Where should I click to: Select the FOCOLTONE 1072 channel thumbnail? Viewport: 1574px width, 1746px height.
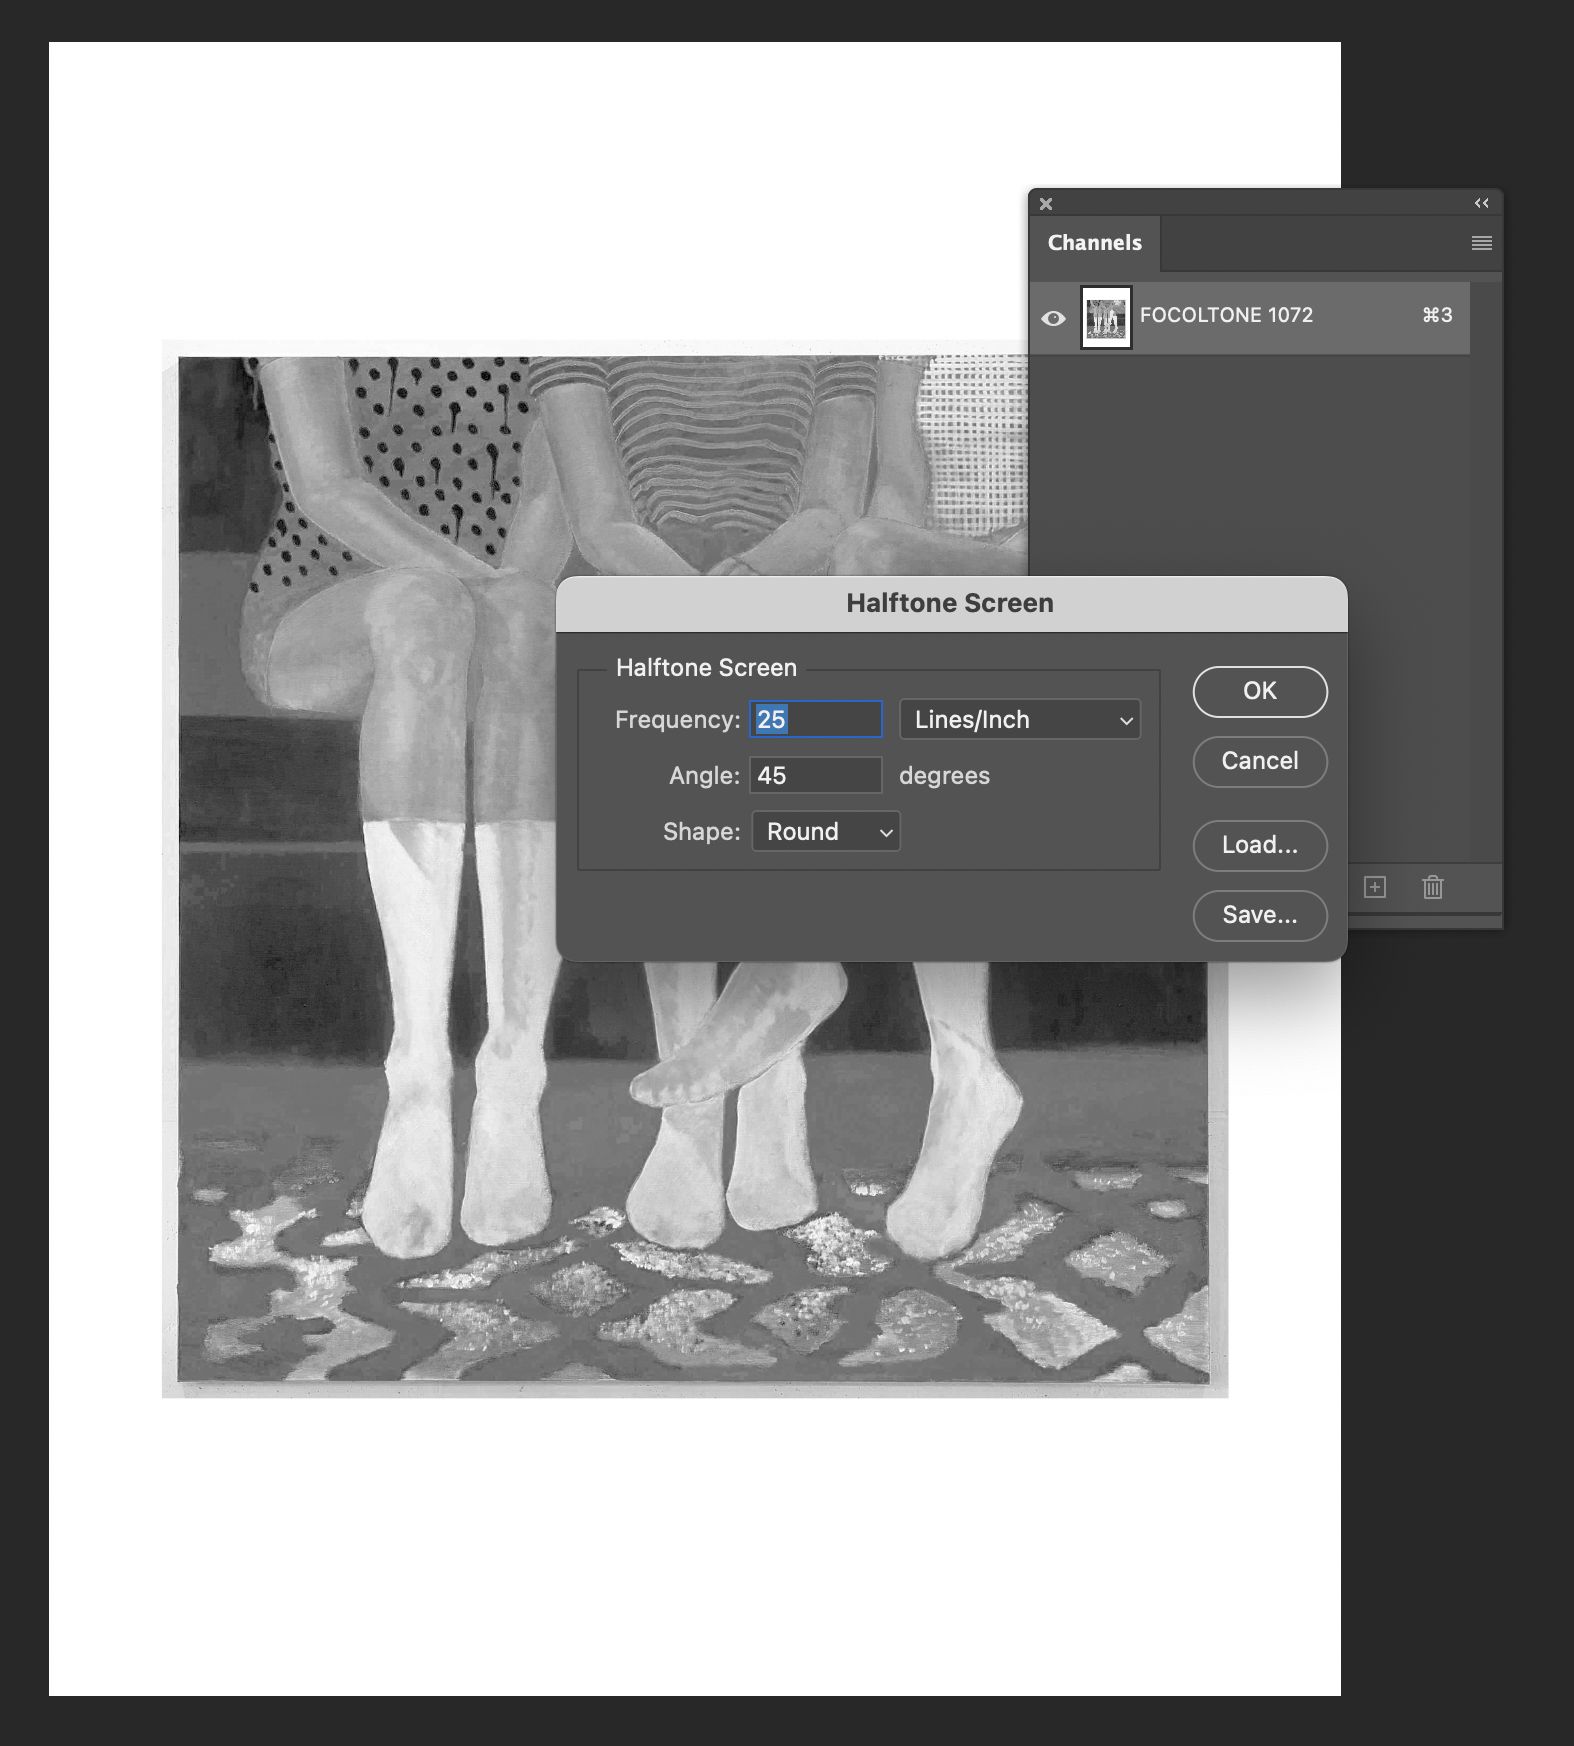tap(1106, 318)
